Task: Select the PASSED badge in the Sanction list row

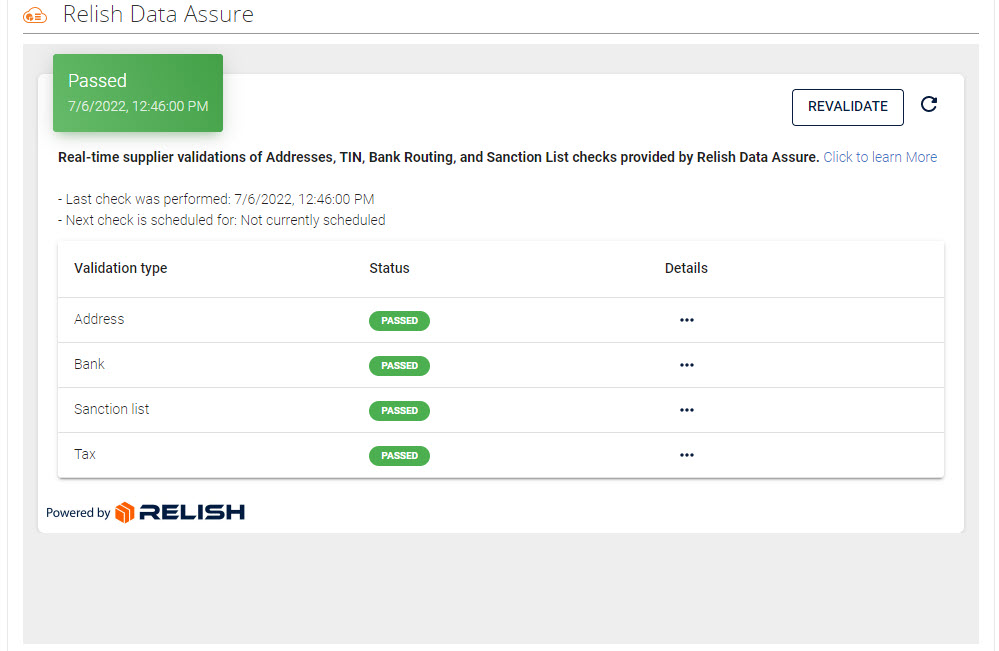Action: click(399, 410)
